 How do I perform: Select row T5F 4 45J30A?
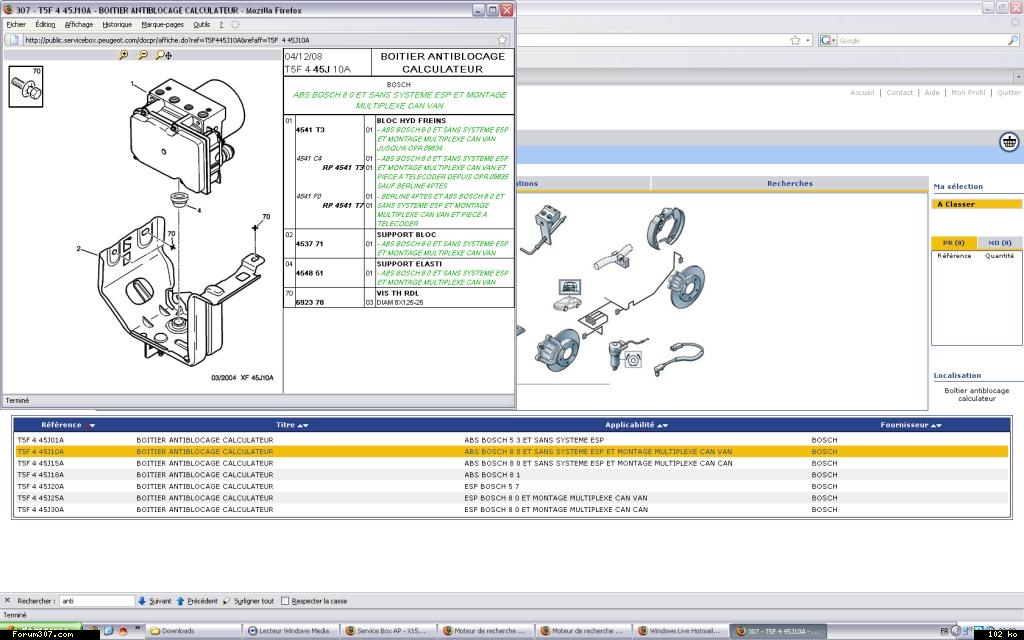[x=511, y=509]
